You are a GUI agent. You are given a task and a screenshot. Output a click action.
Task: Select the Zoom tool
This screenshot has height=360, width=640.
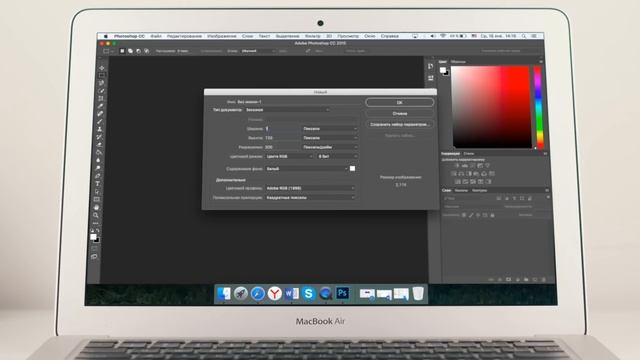96,215
